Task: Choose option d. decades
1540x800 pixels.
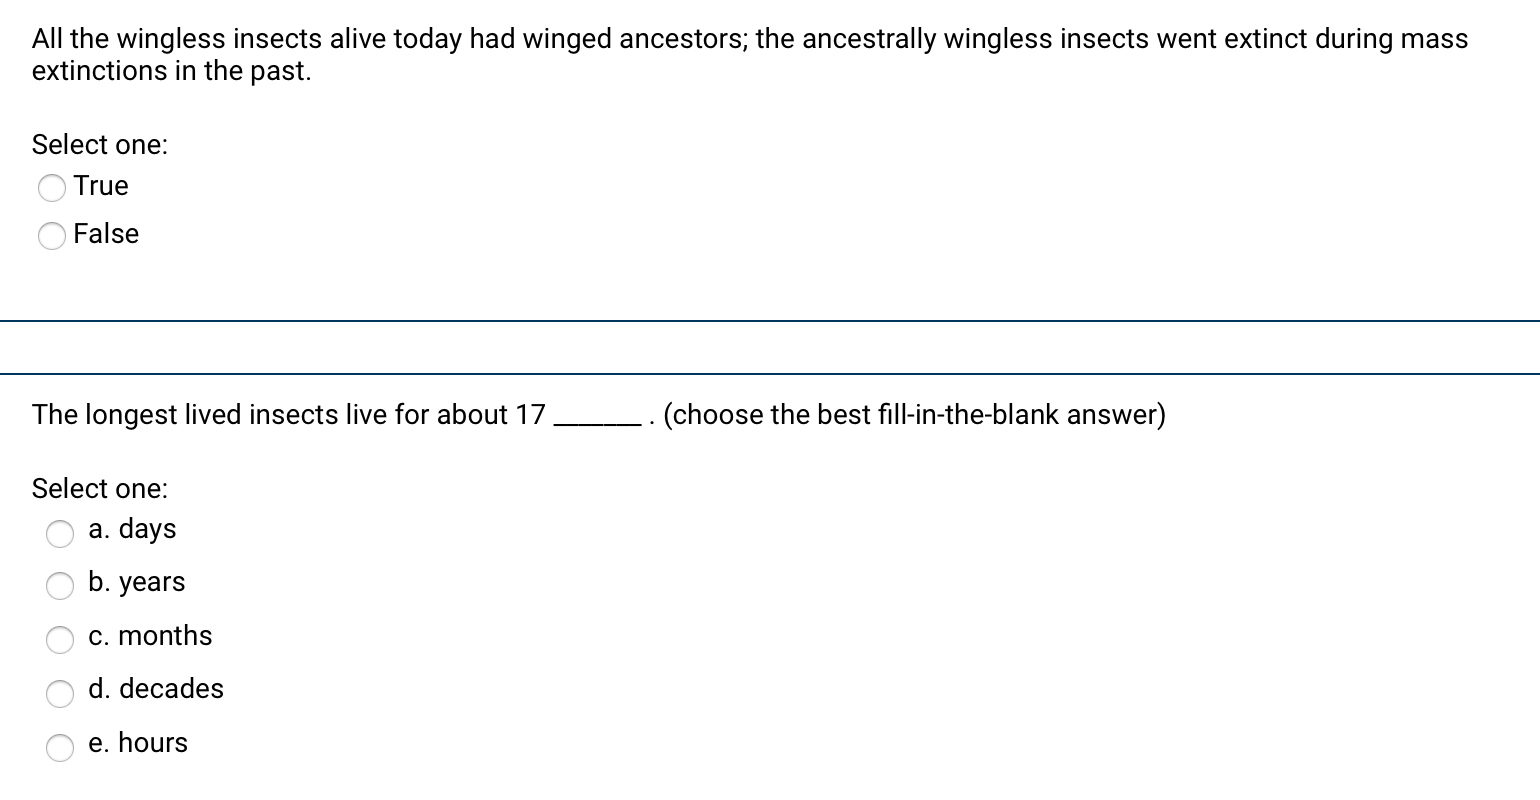Action: pos(60,694)
